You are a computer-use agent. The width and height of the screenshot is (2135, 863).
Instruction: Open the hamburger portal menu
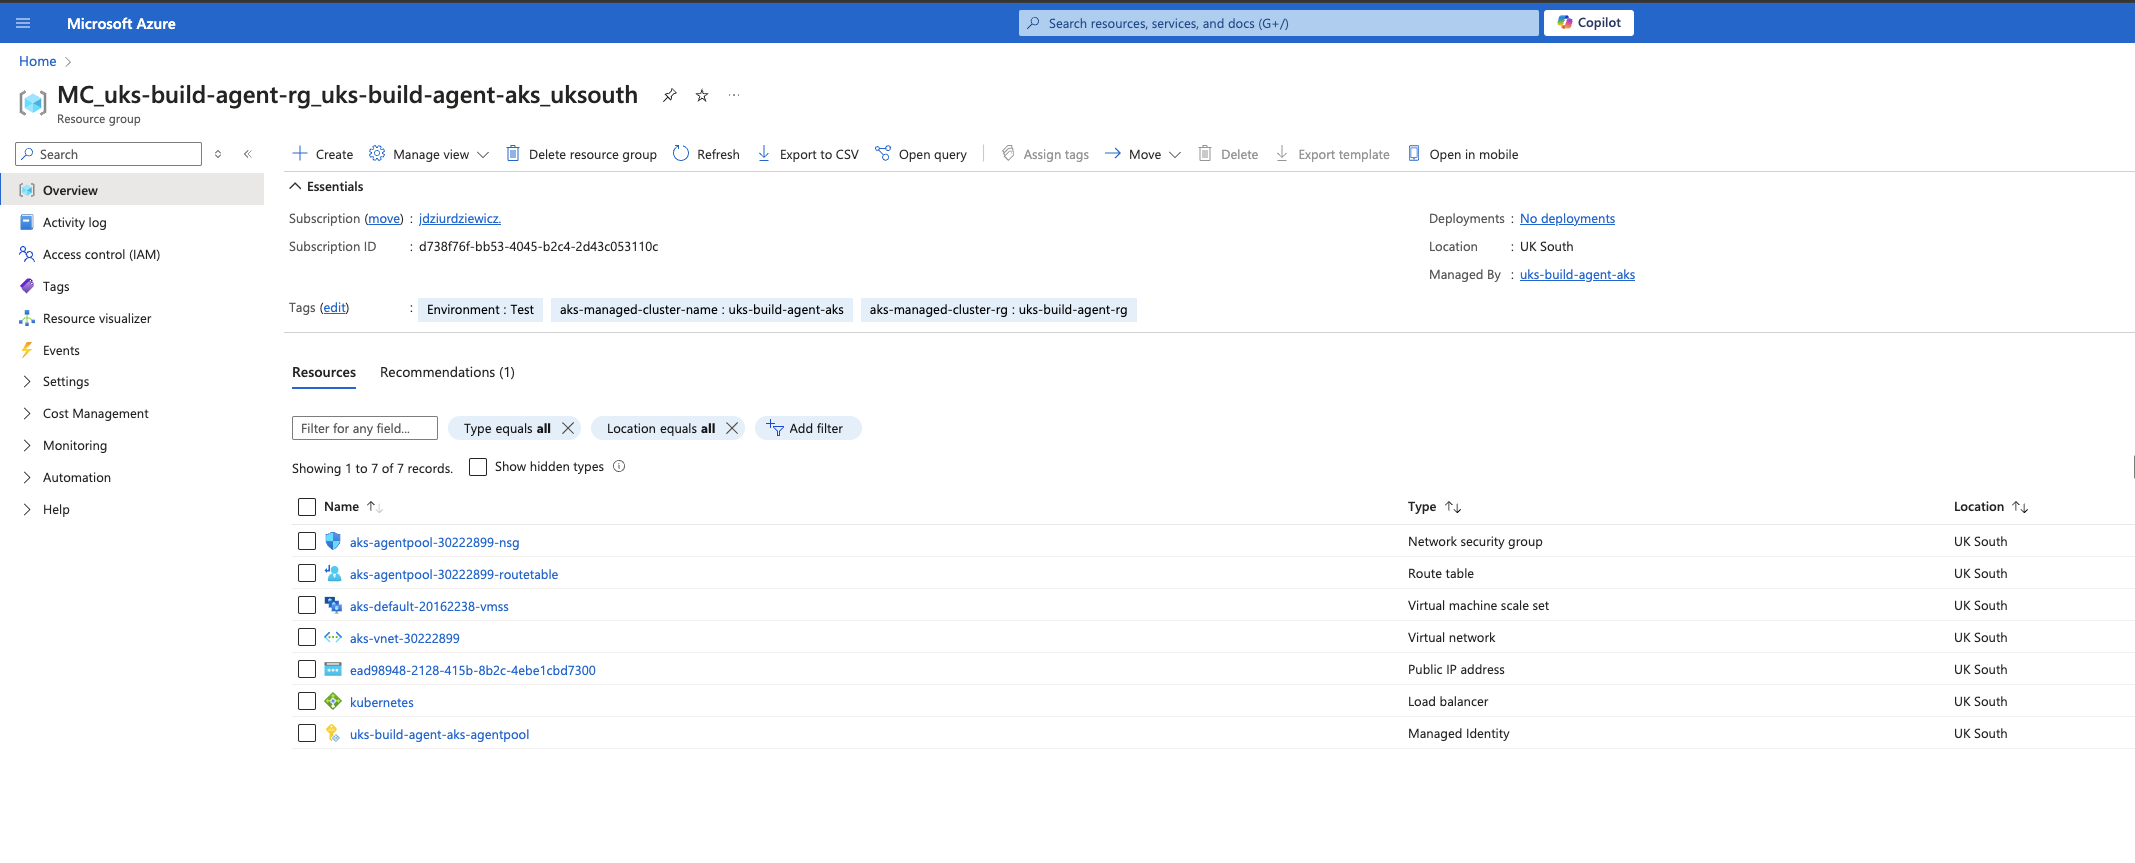[23, 23]
